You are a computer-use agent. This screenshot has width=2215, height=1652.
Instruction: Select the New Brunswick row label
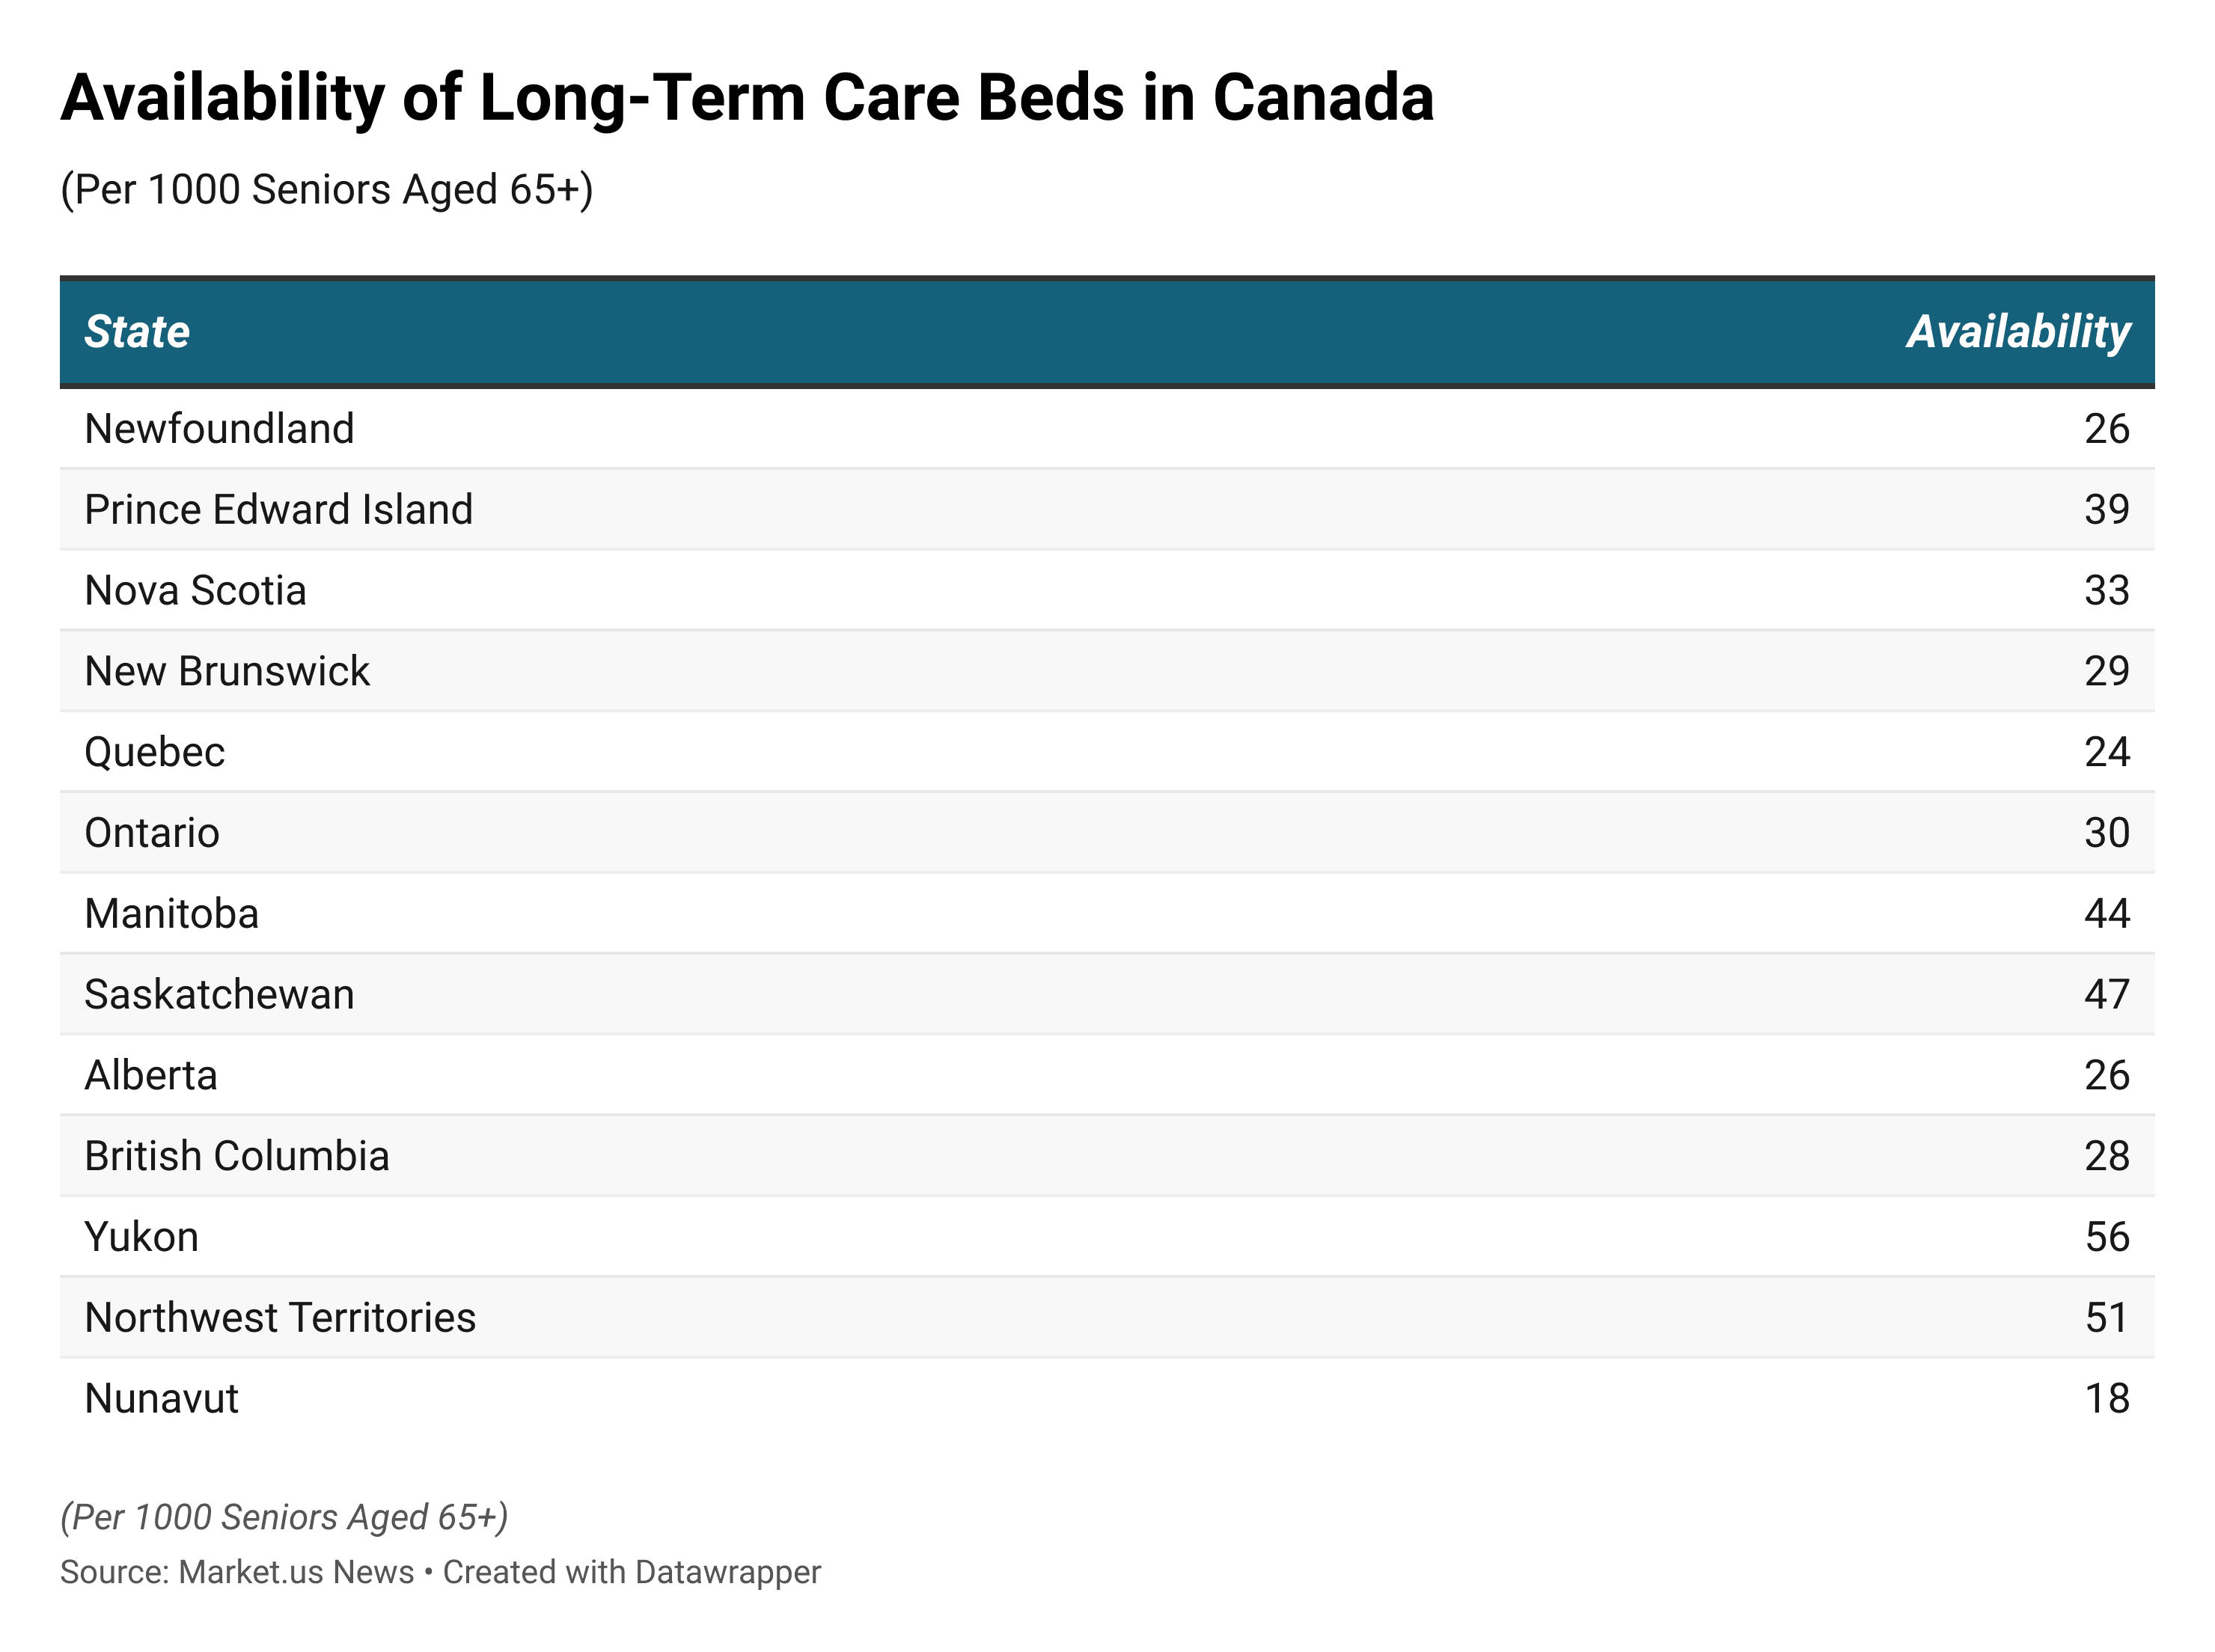coord(227,671)
